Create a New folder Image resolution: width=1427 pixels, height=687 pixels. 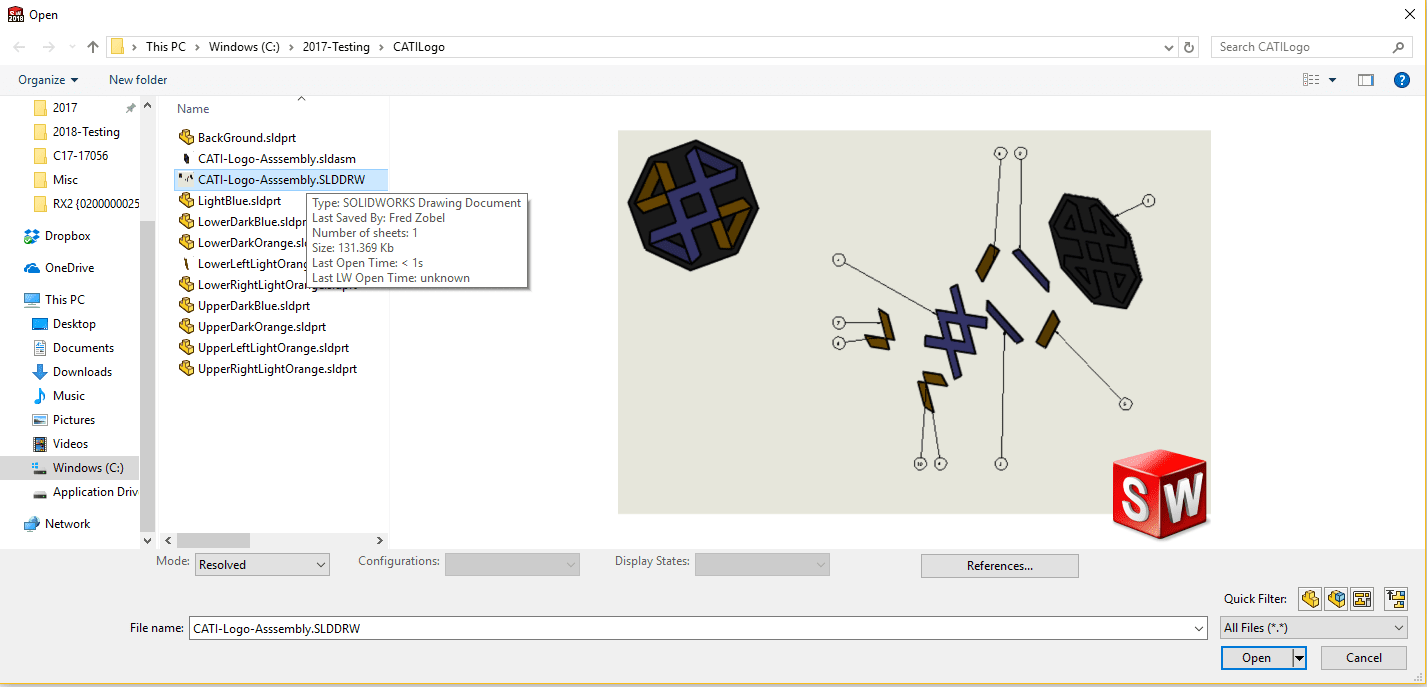coord(138,80)
